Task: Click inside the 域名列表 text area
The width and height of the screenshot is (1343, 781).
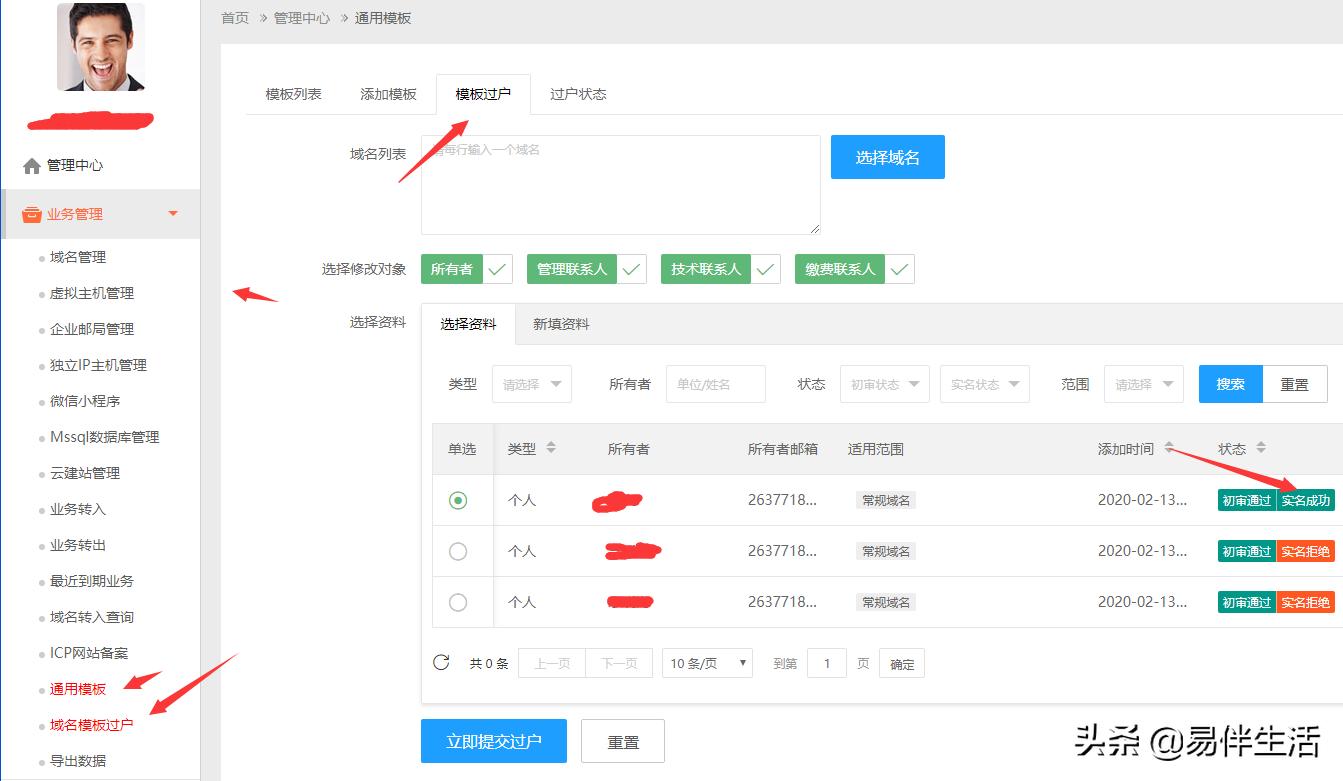Action: tap(620, 184)
